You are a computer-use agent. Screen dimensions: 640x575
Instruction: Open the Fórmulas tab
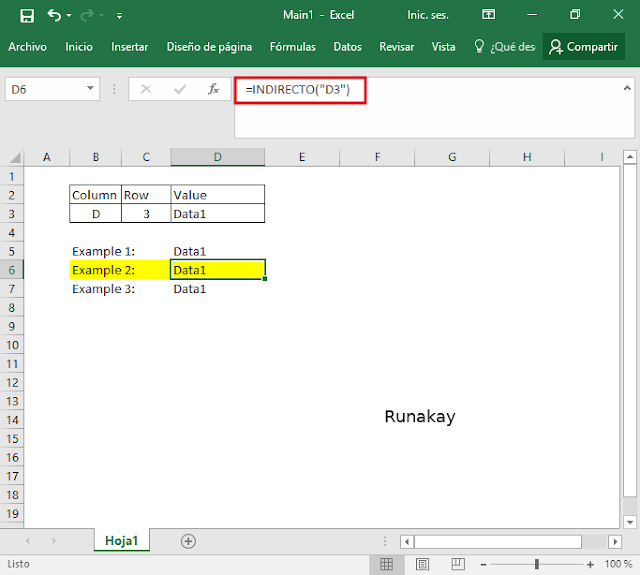click(293, 47)
